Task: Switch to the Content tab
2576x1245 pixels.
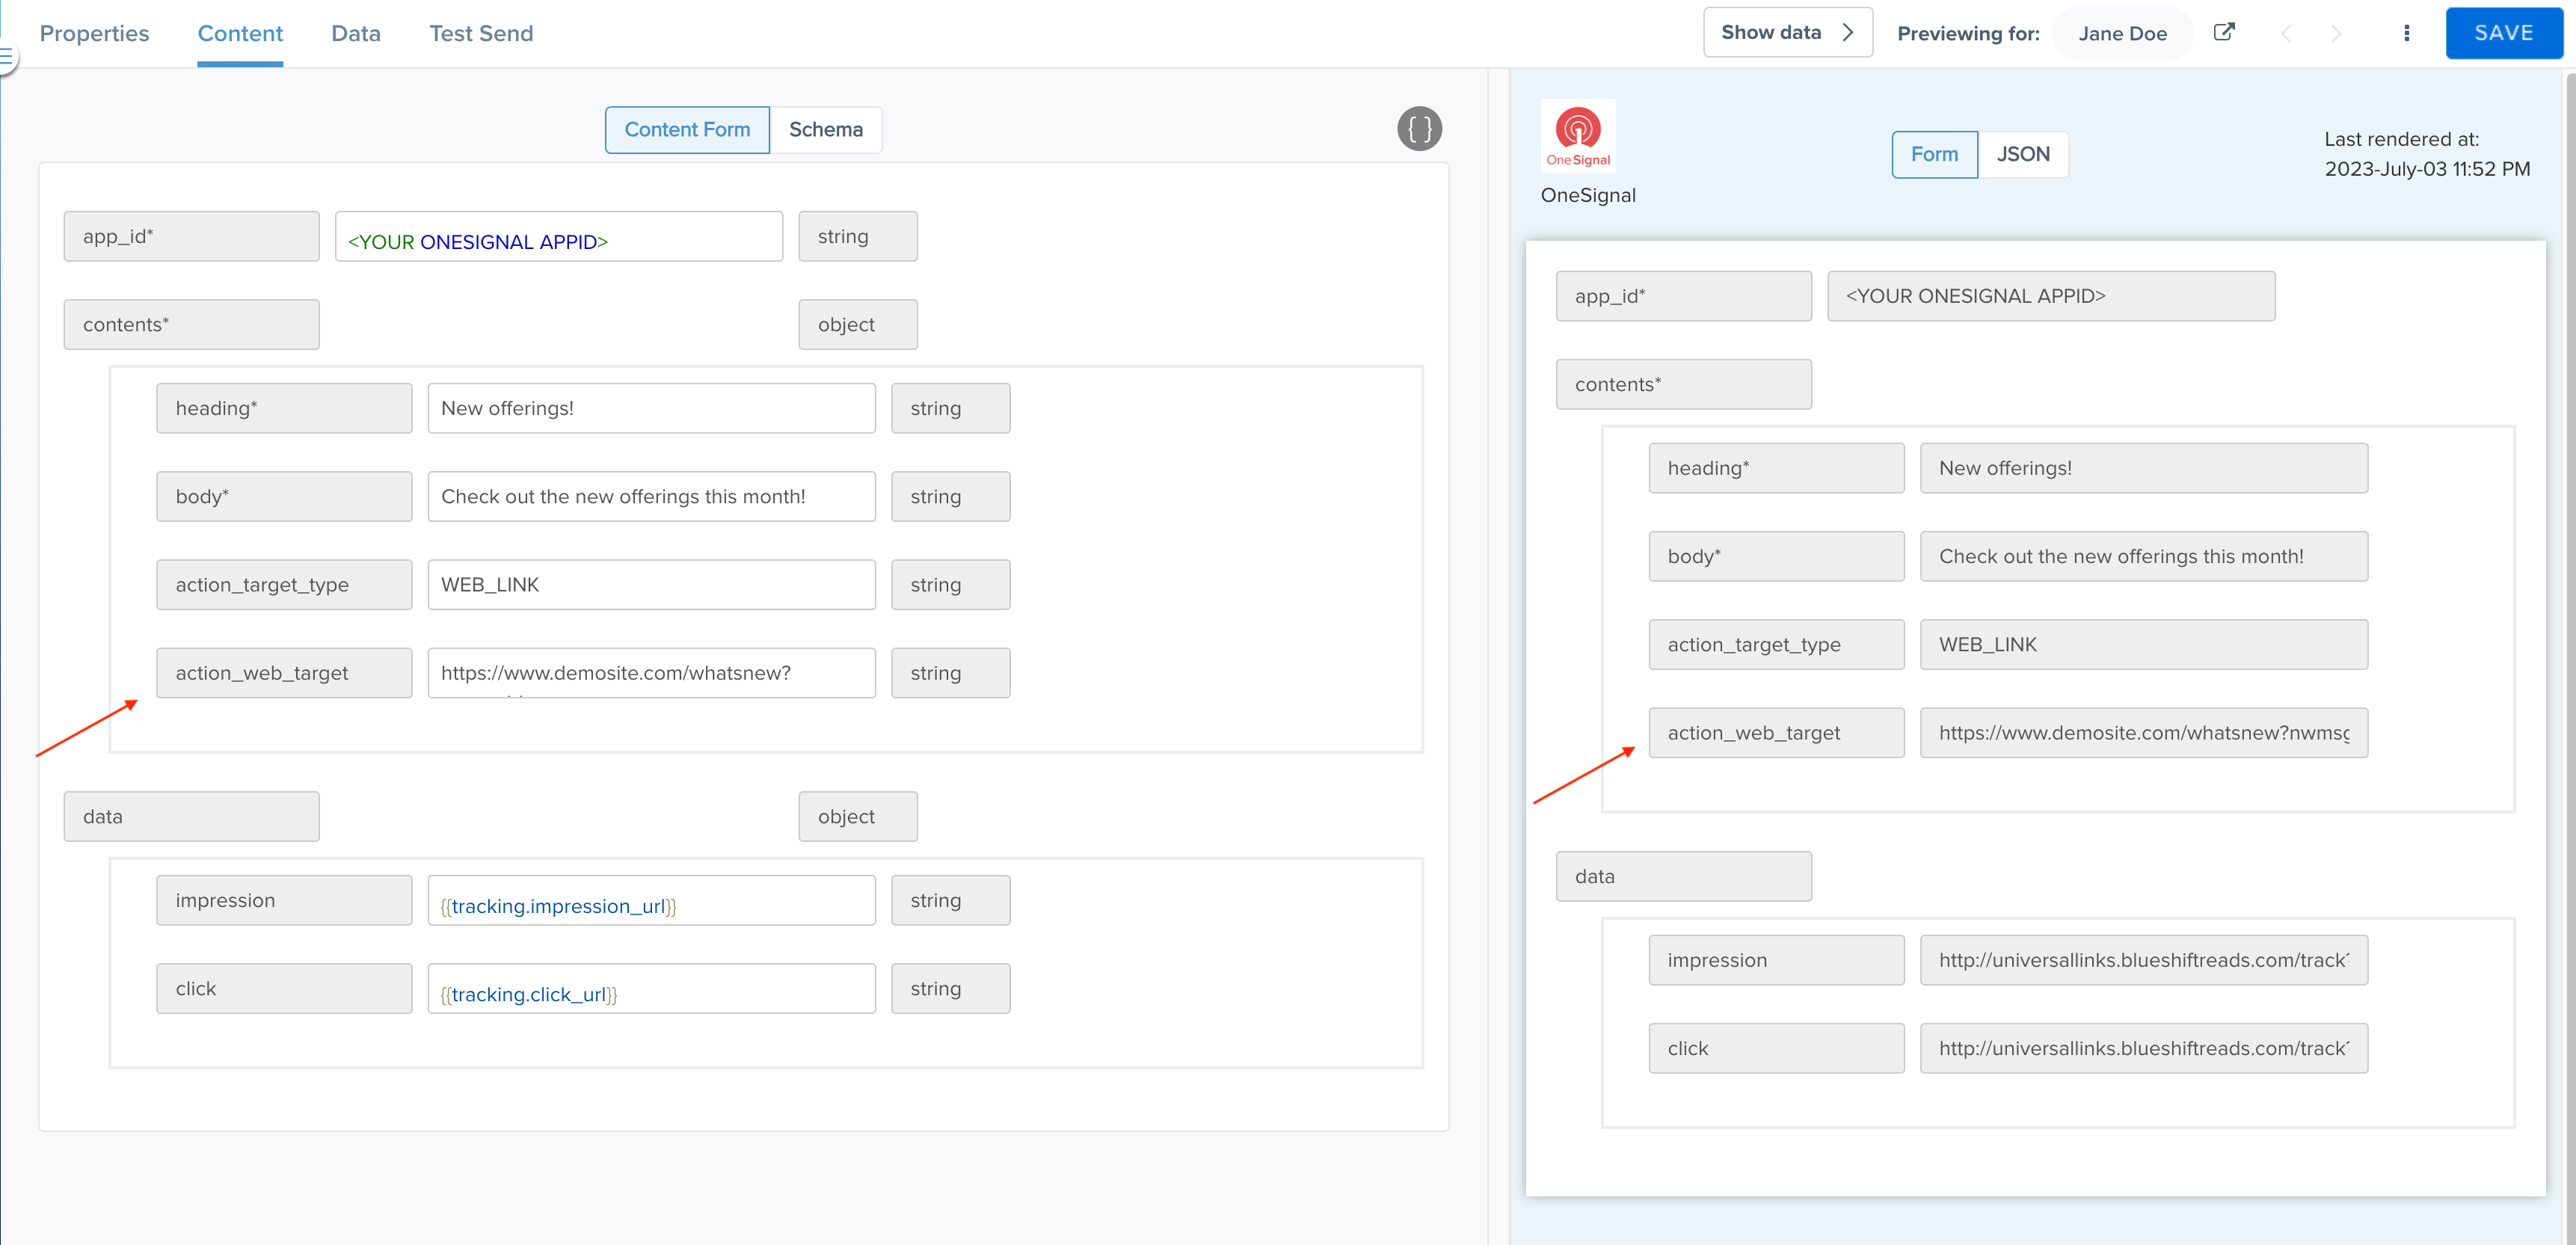Action: [240, 33]
